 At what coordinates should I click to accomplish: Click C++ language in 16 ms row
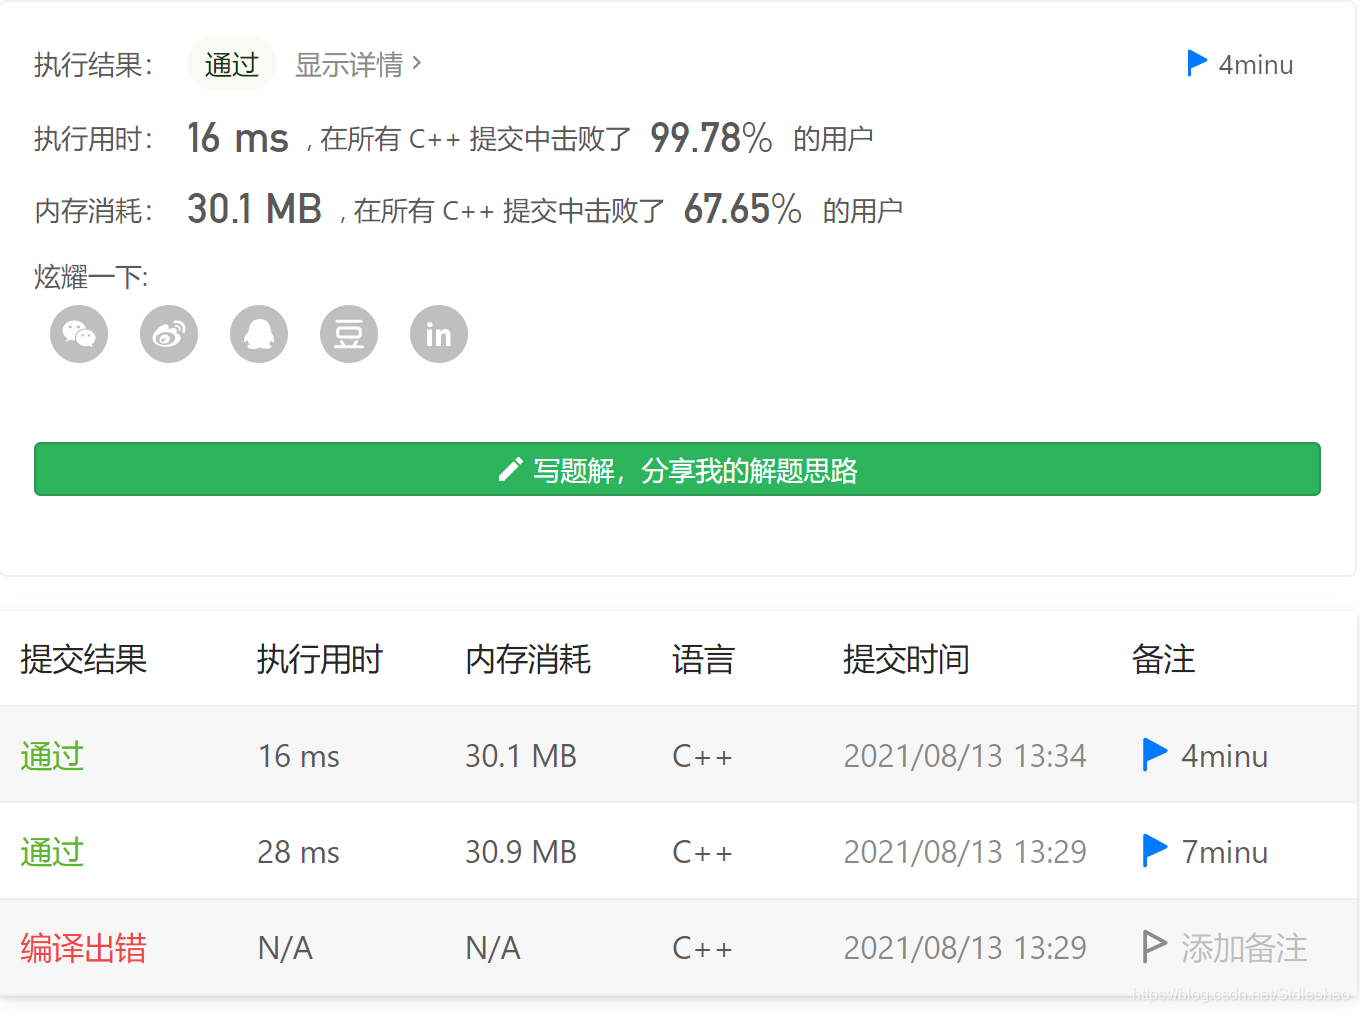click(x=702, y=756)
